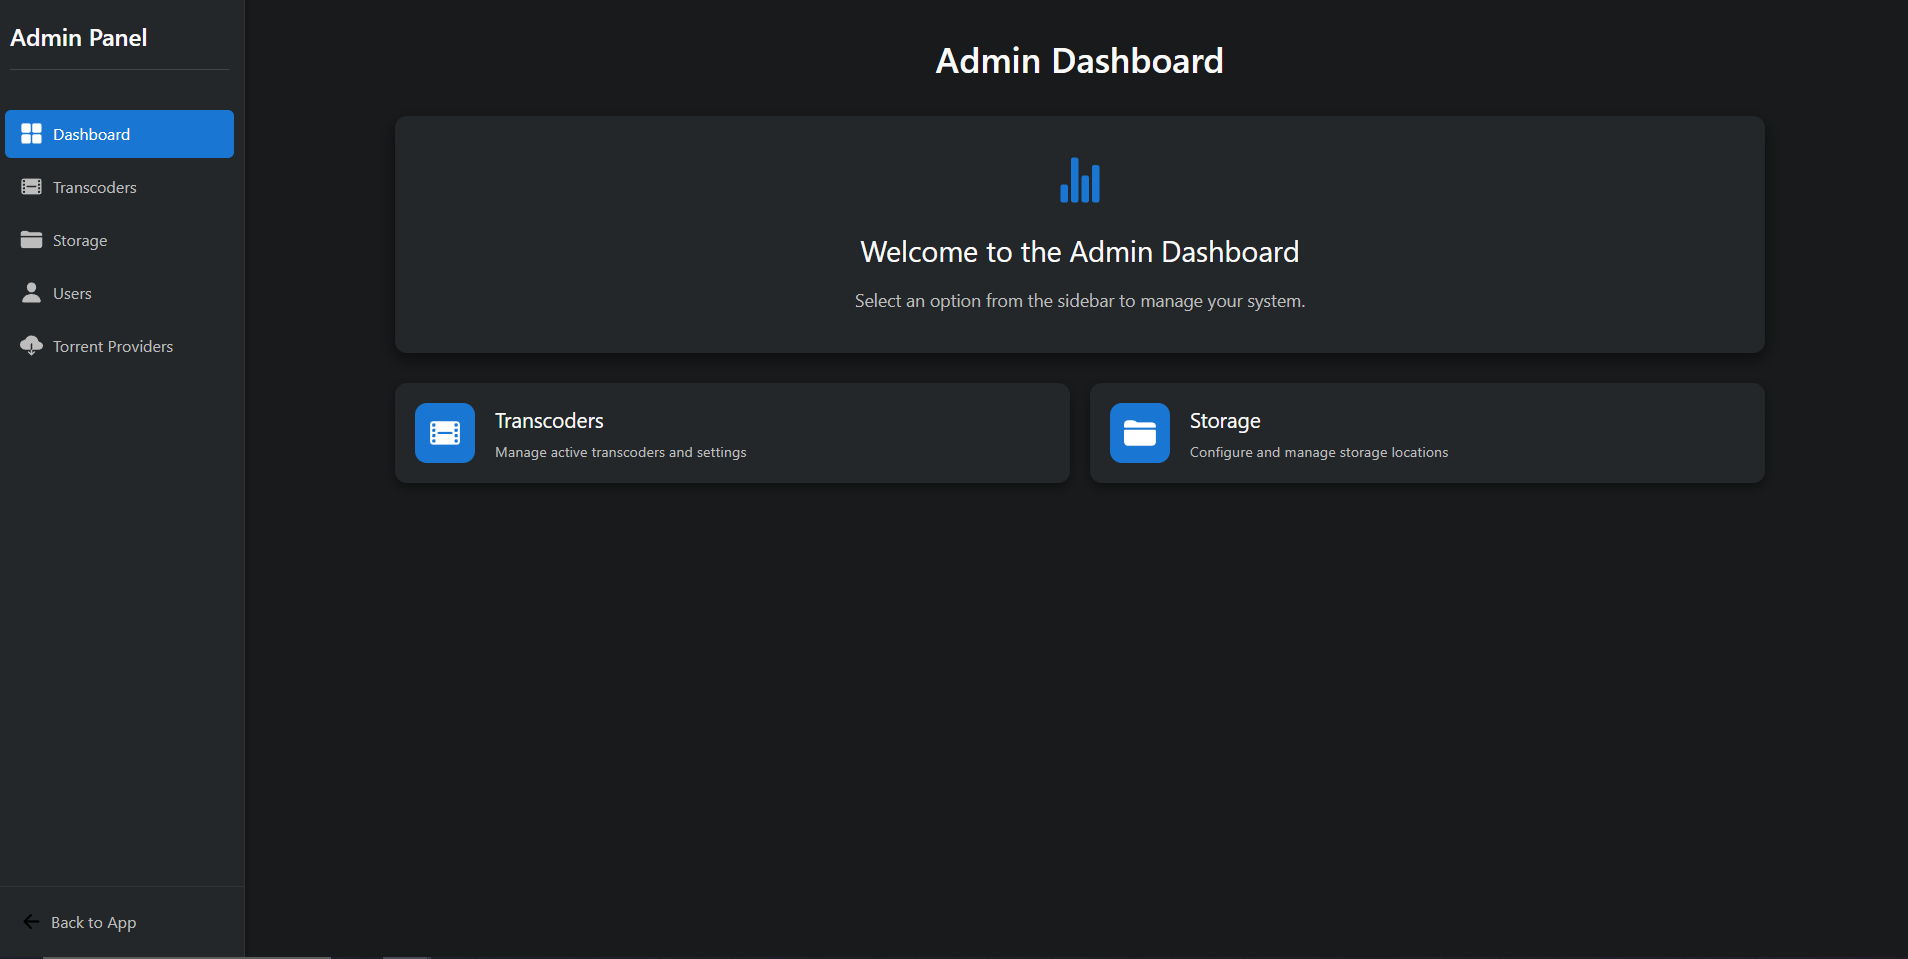
Task: Open the Storage configuration card
Action: pos(1426,432)
